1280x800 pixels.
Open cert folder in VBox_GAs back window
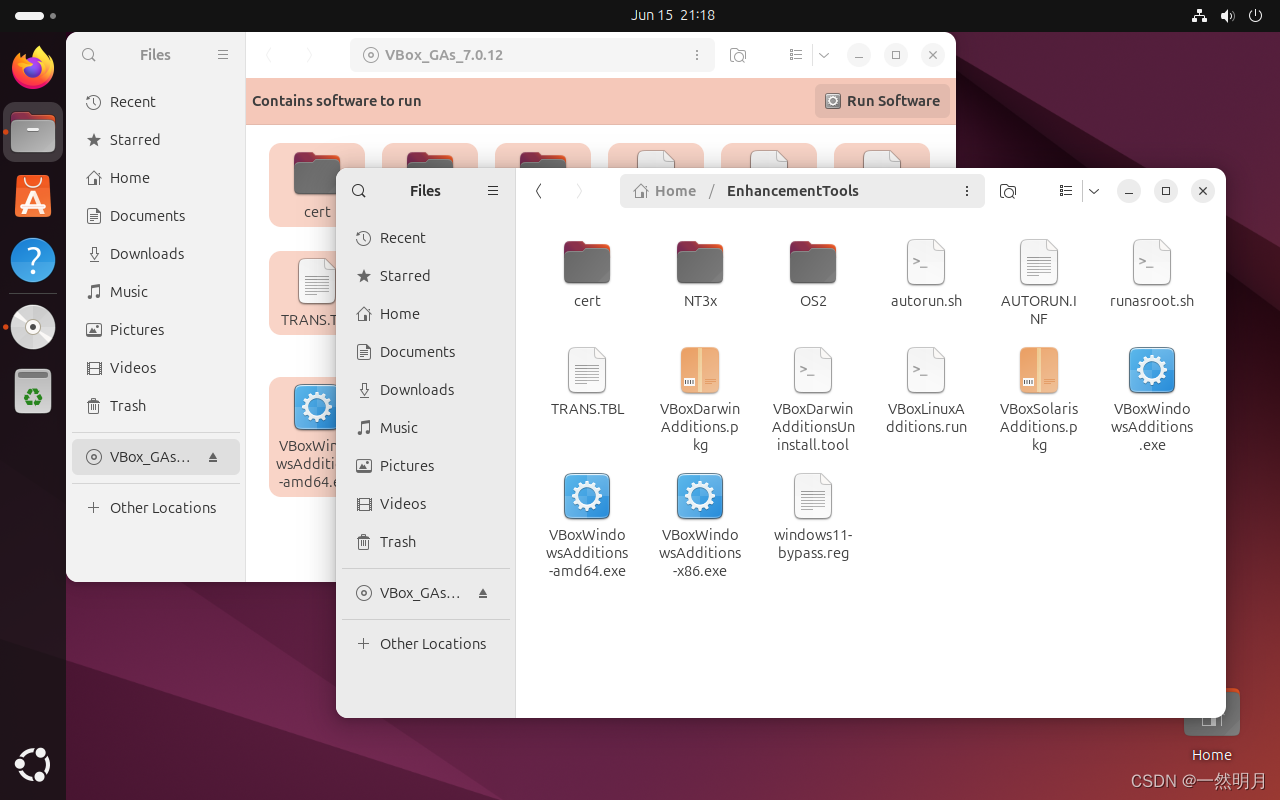316,185
